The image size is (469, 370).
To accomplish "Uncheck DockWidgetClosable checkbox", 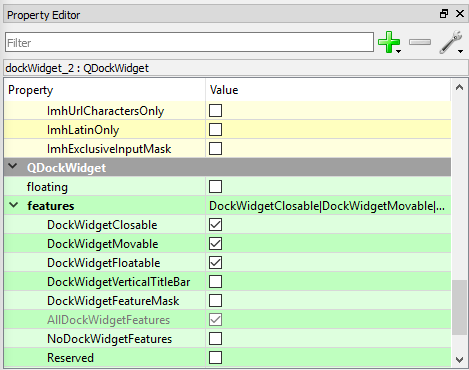I will pos(215,225).
